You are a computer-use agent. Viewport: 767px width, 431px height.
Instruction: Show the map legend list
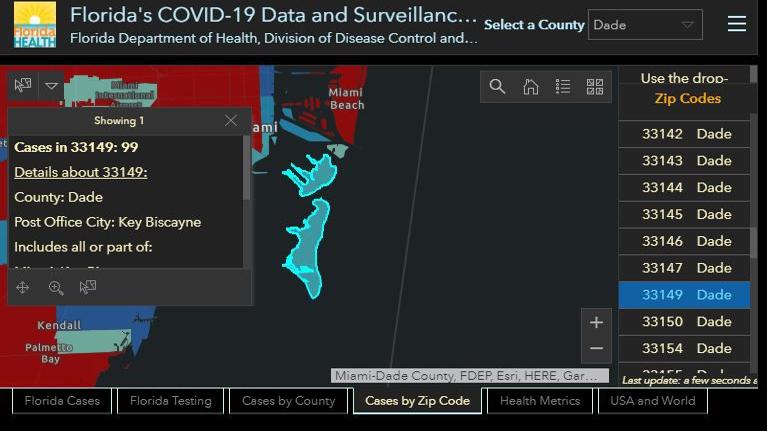[x=563, y=87]
